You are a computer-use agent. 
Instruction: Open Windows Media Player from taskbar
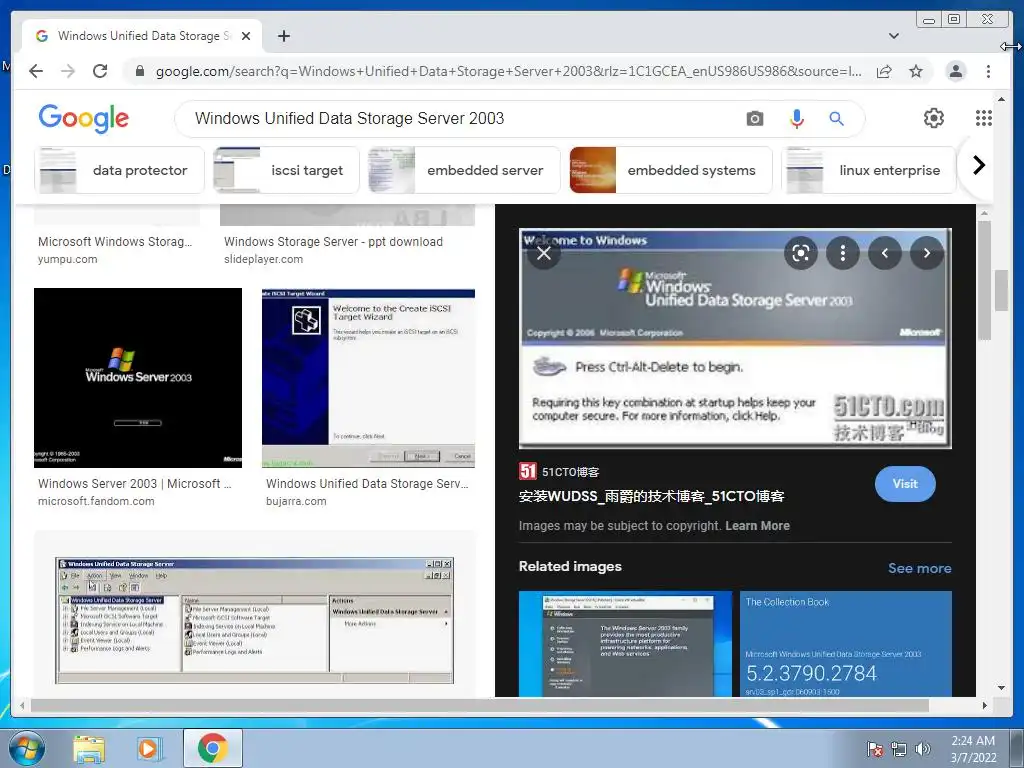coord(148,750)
